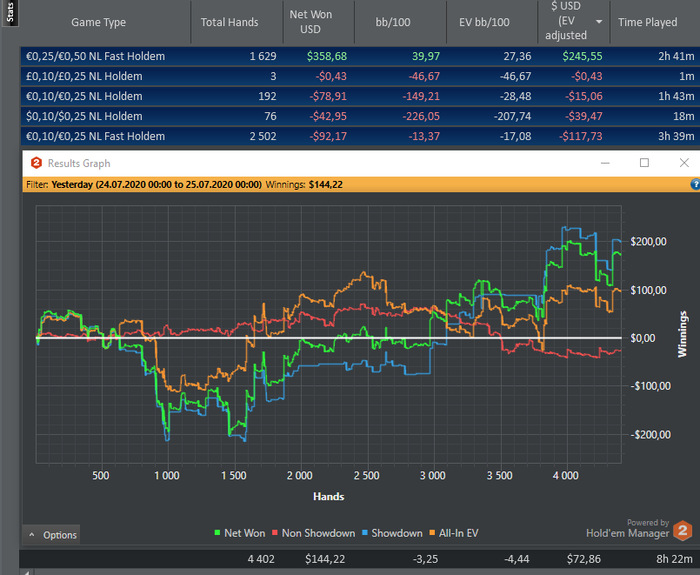700x575 pixels.
Task: Maximize the Results Graph window
Action: (644, 163)
